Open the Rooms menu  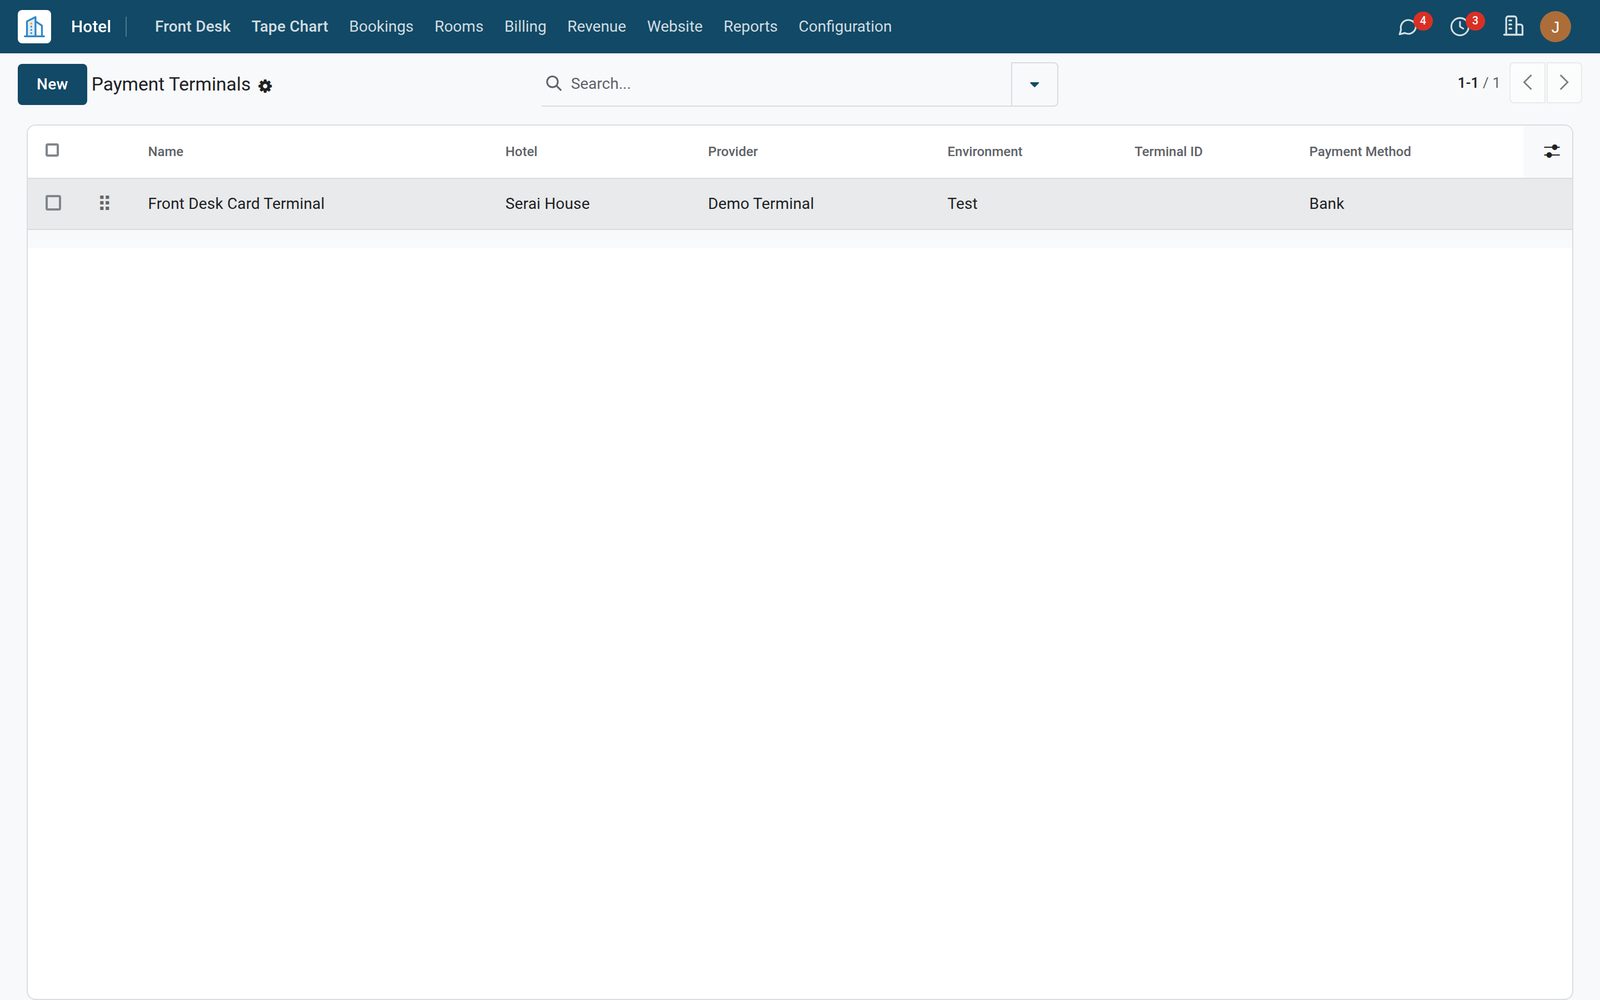click(459, 27)
